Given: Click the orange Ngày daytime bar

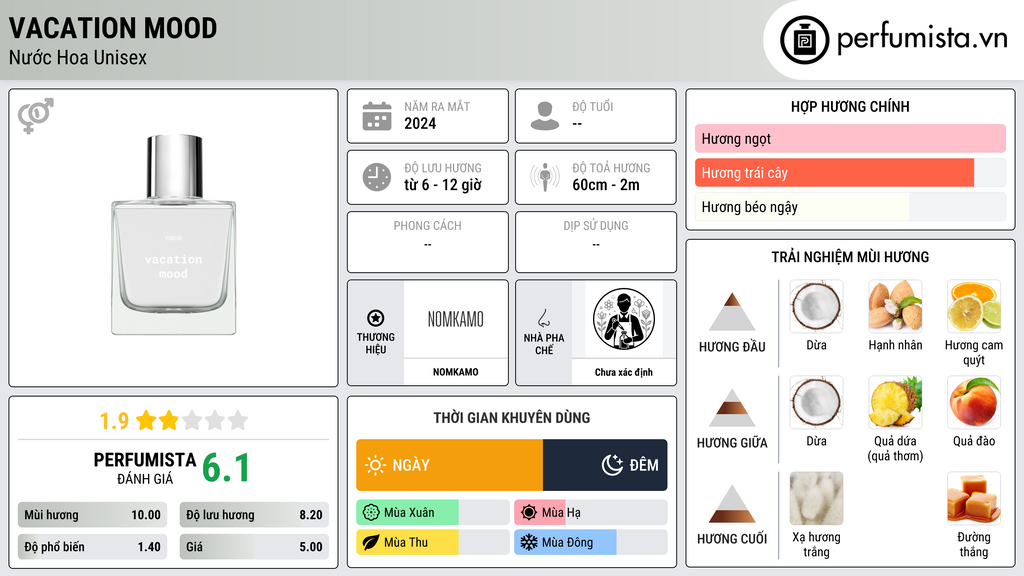Looking at the screenshot, I should pos(449,465).
